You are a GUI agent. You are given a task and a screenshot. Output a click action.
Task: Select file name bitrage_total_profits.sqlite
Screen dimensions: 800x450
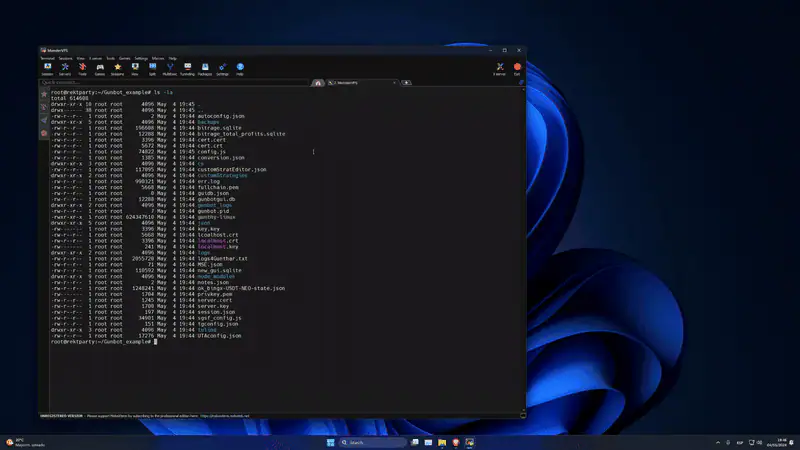coord(241,134)
